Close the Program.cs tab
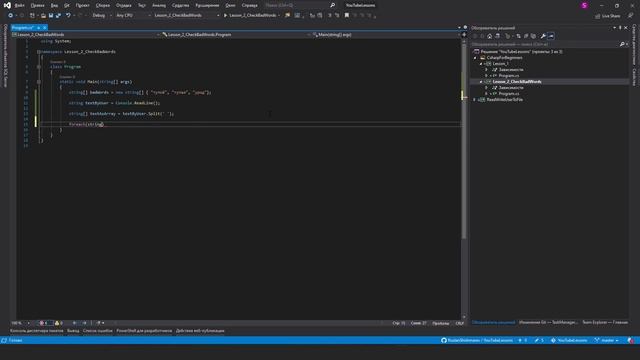The image size is (640, 360). pyautogui.click(x=44, y=28)
